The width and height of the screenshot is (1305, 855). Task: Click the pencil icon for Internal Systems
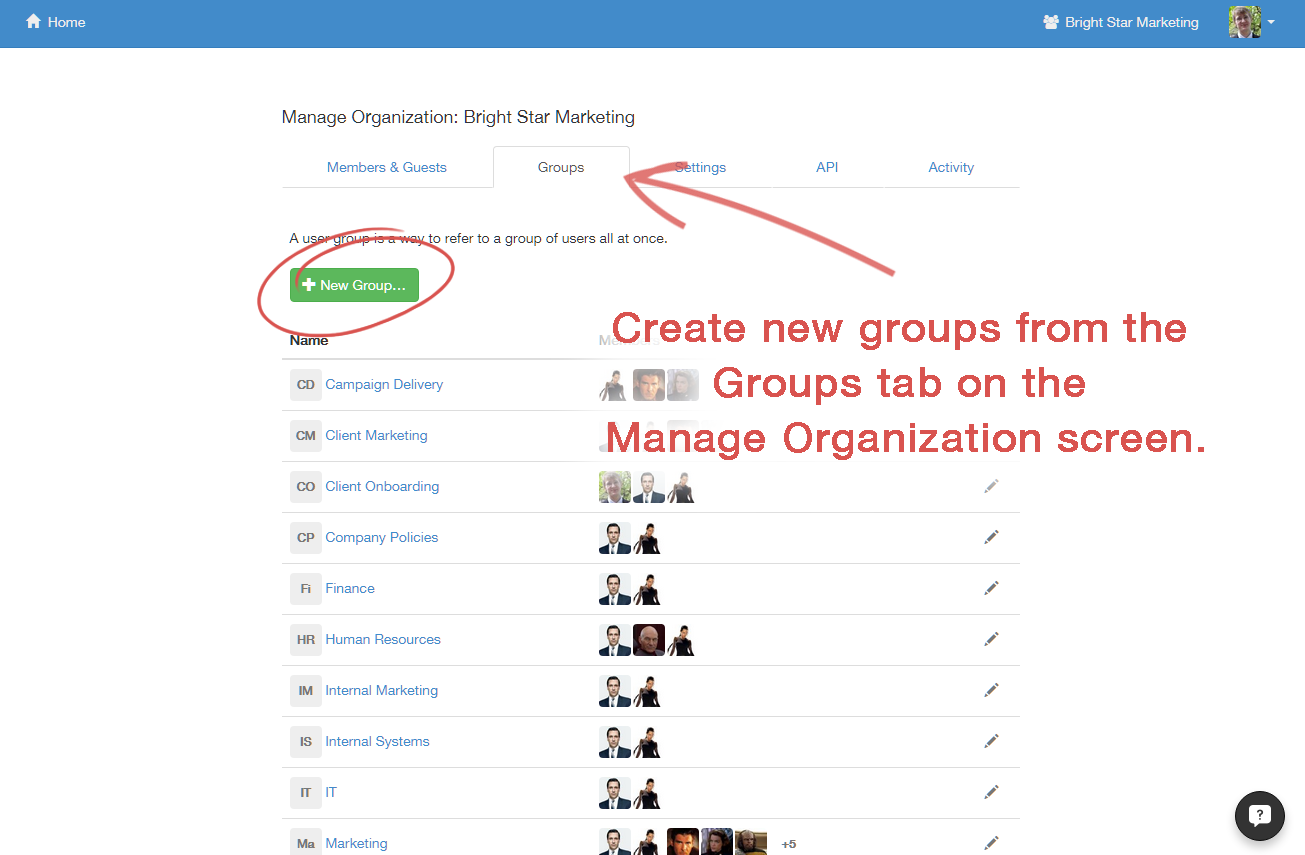tap(991, 741)
